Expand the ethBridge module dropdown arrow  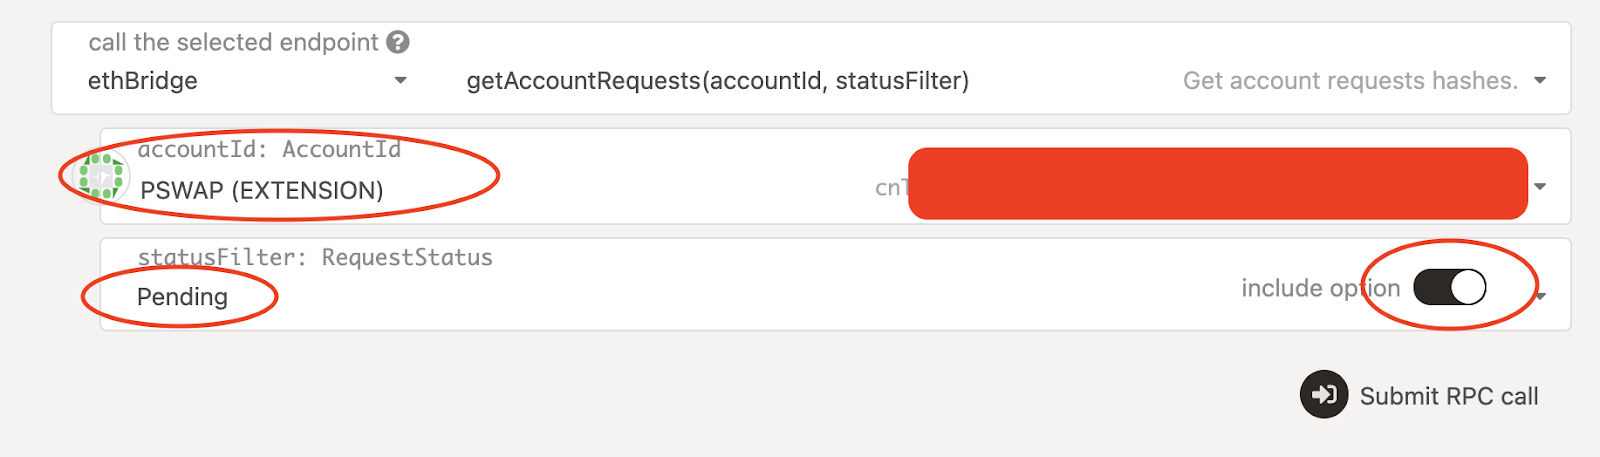pyautogui.click(x=400, y=81)
